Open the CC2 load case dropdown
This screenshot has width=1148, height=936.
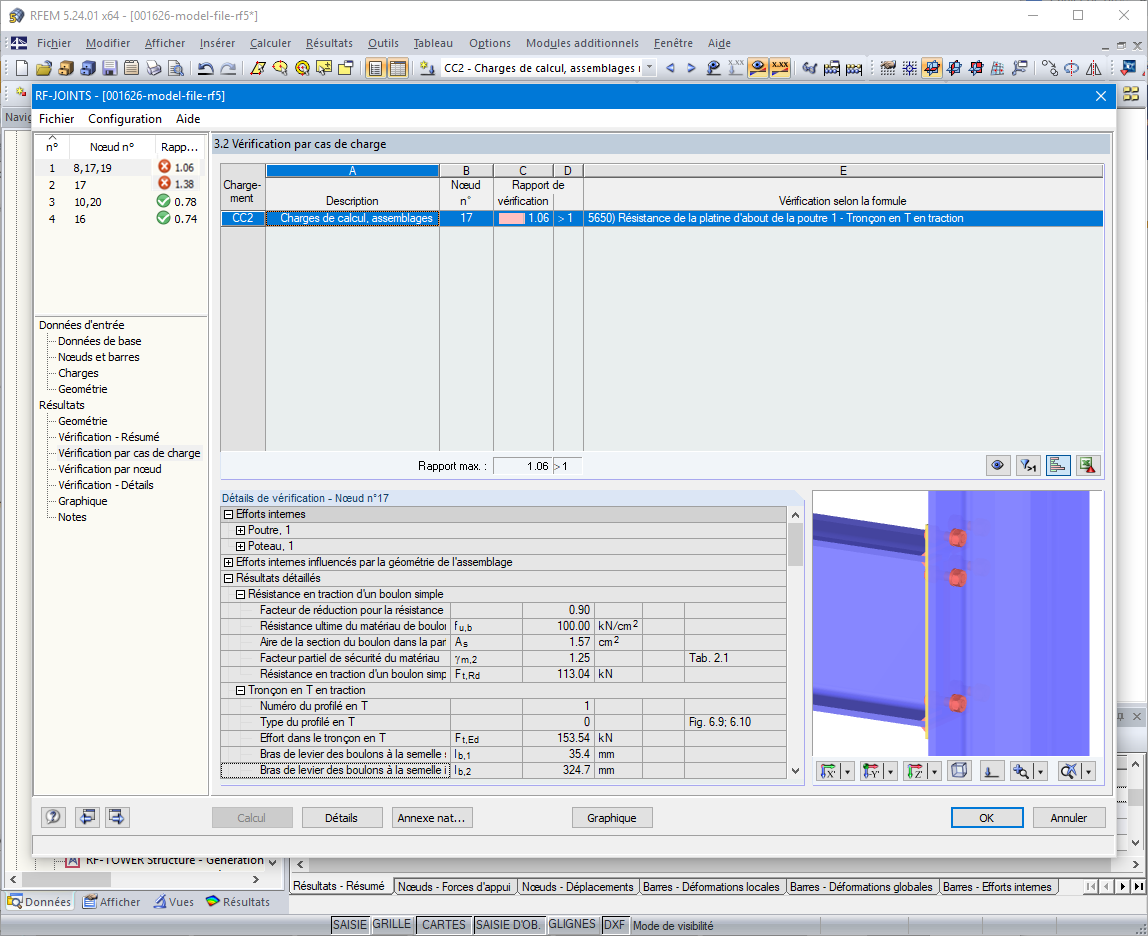649,68
